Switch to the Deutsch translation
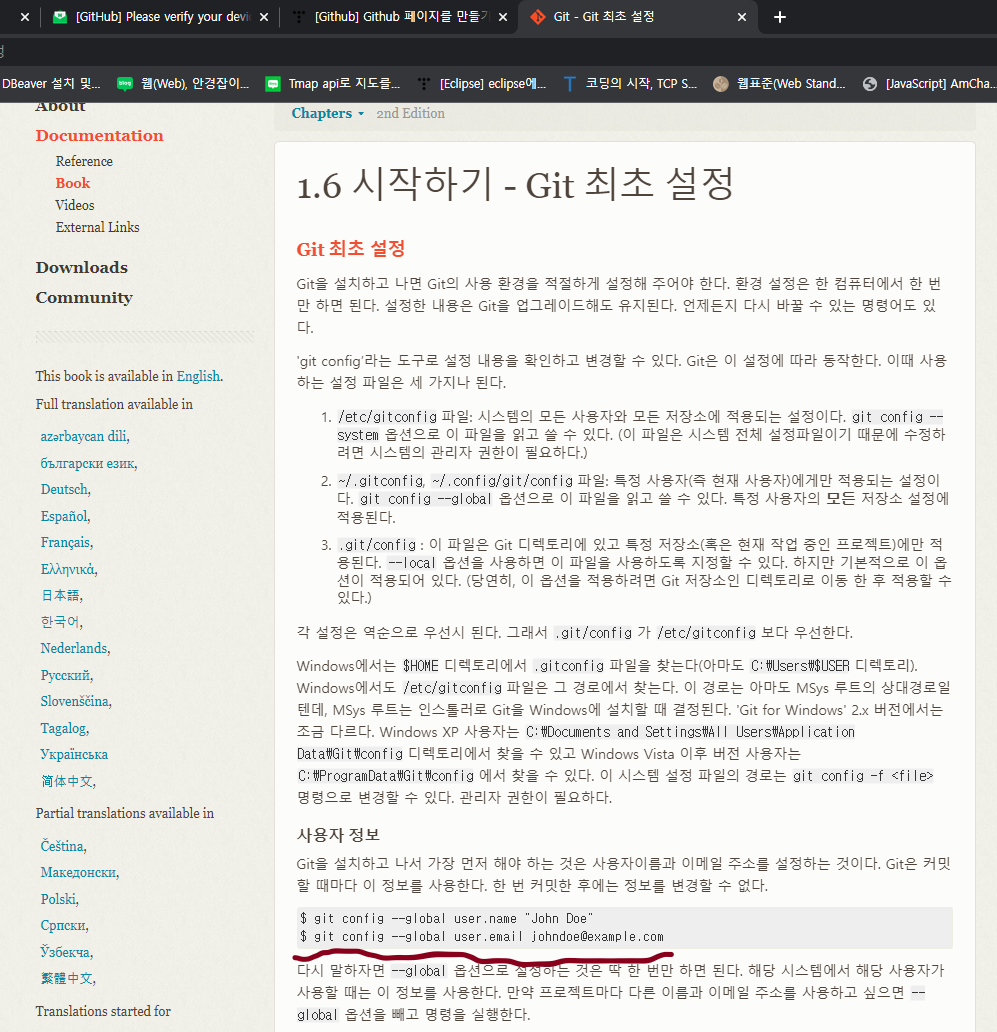 [64, 490]
